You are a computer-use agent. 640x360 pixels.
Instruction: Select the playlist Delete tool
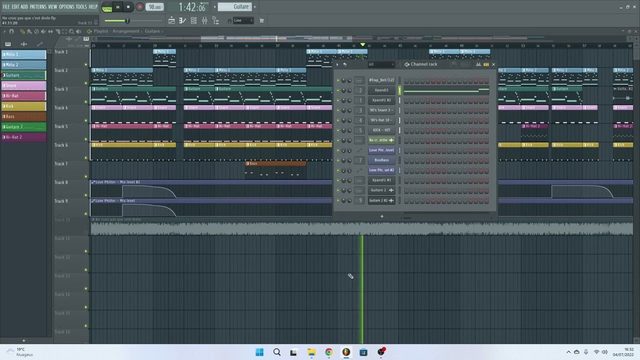click(36, 31)
